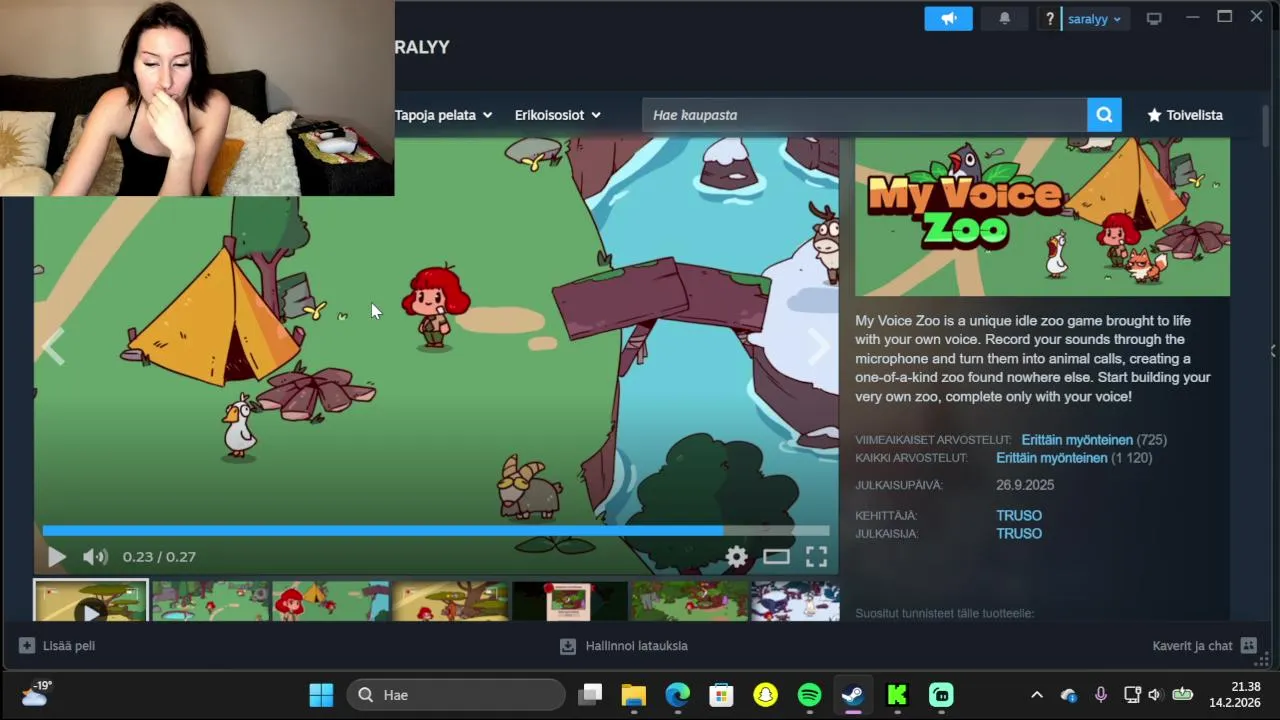Viewport: 1280px width, 720px height.
Task: Click the My Voice Zoo header image
Action: click(1042, 217)
